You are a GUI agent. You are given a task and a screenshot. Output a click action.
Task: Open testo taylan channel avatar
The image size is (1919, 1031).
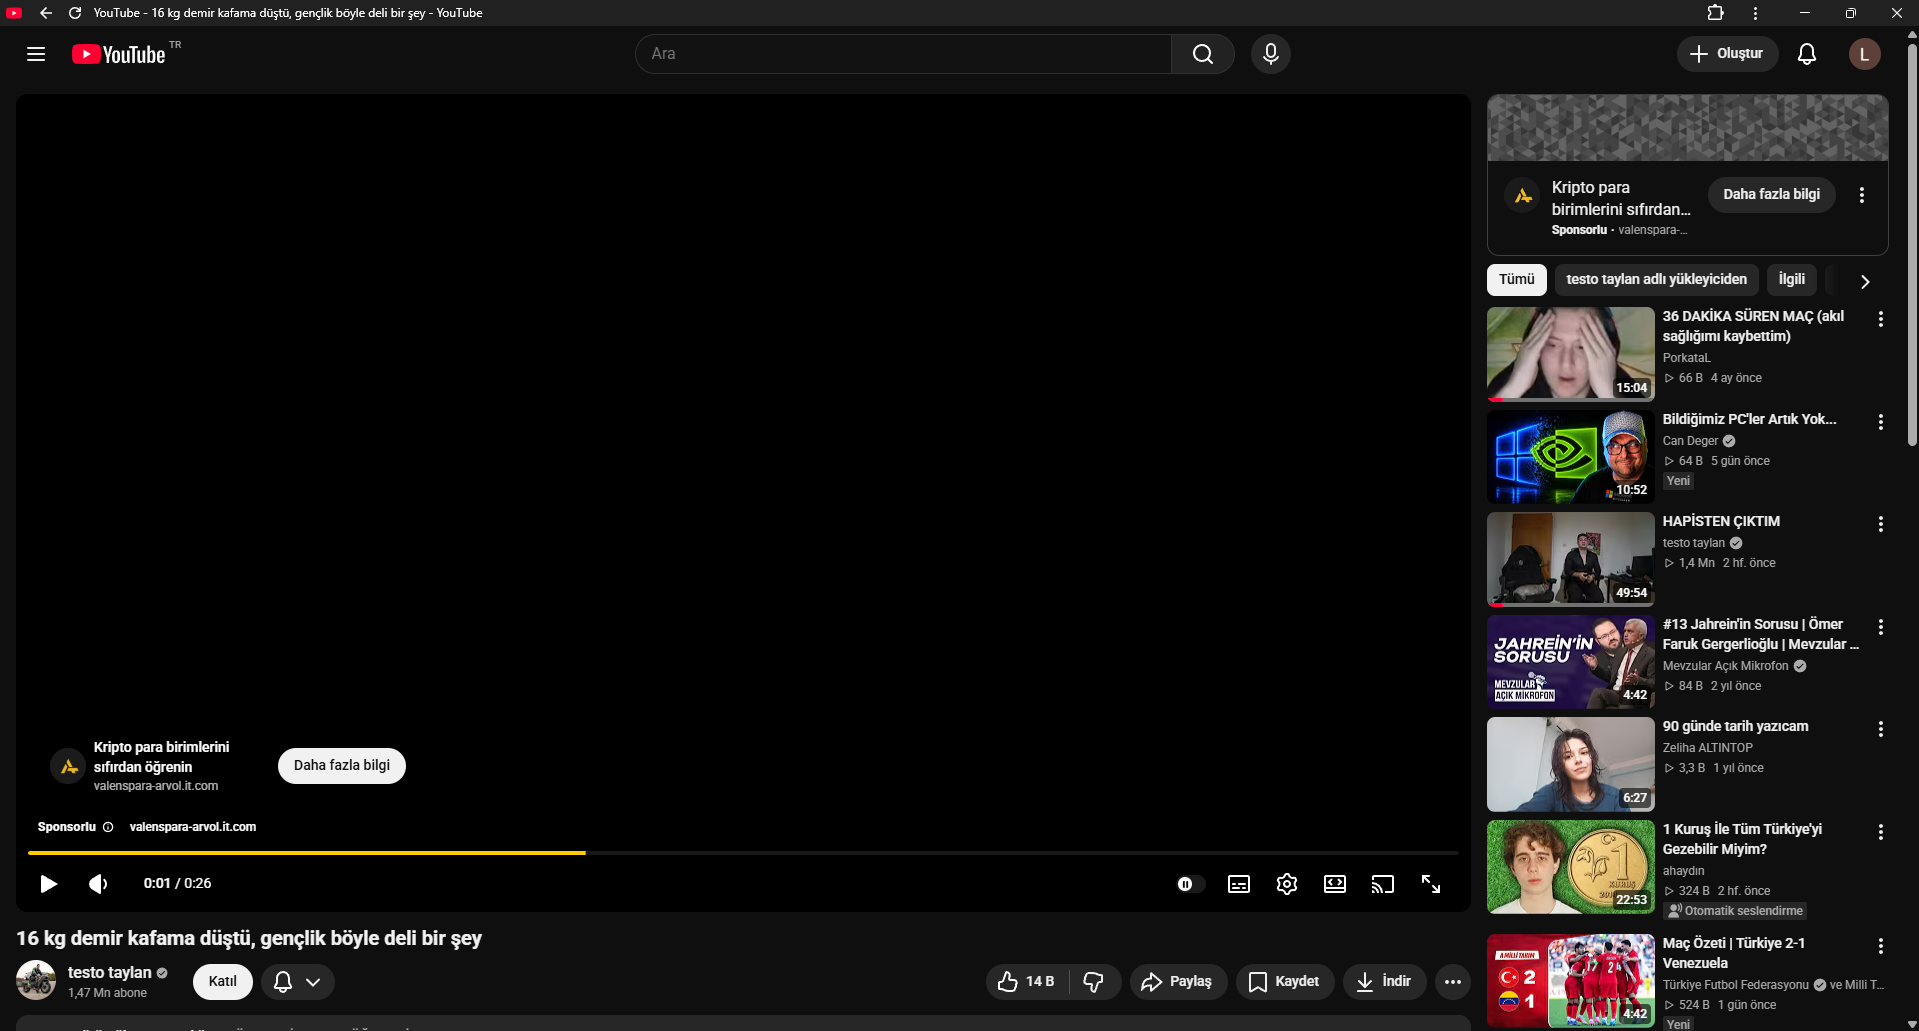36,981
